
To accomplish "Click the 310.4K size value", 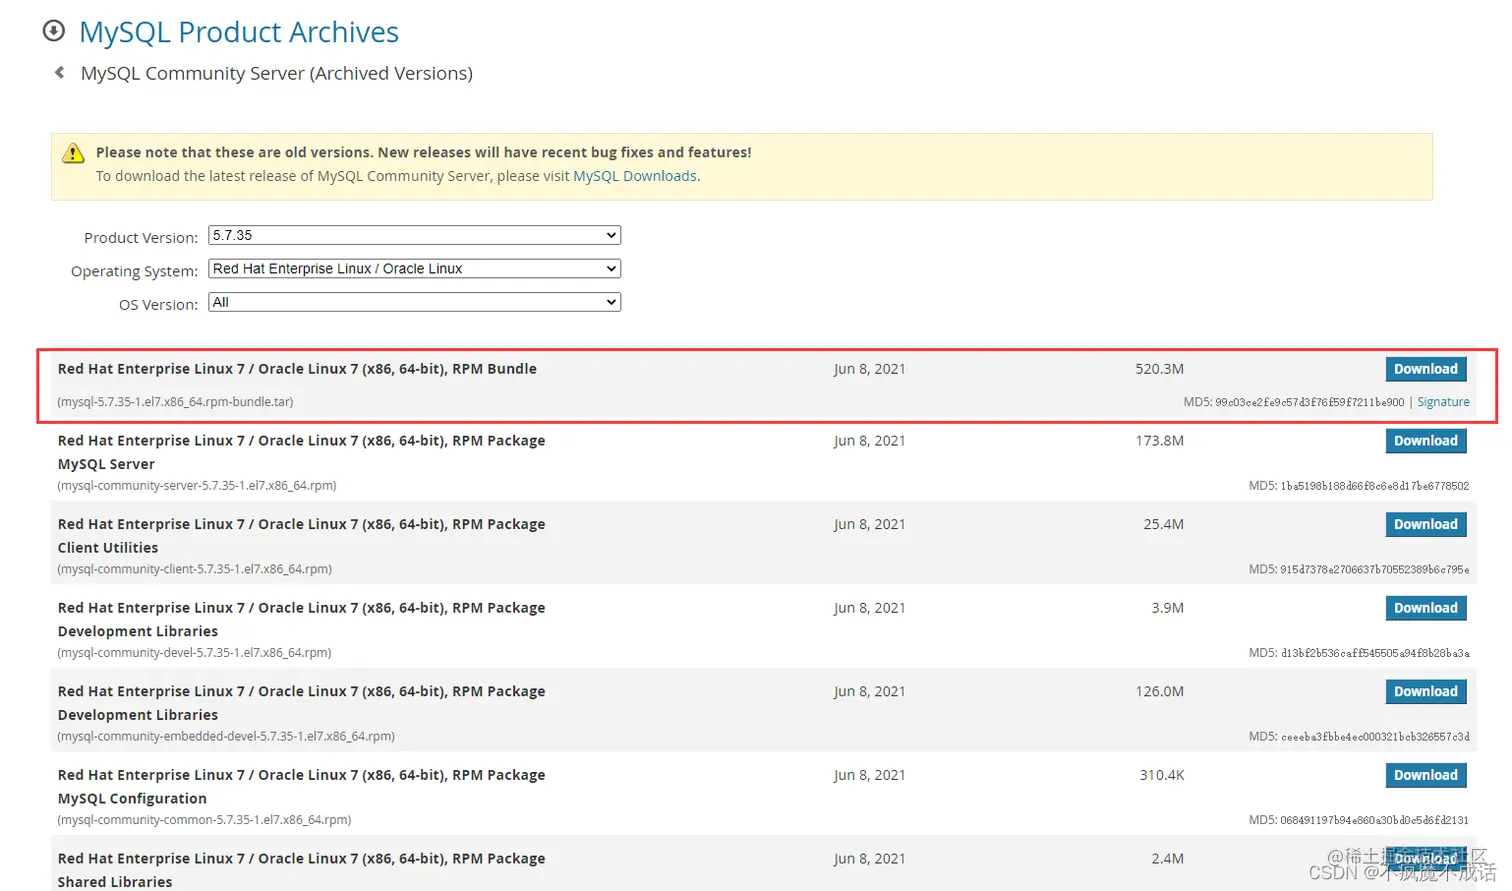I will coord(1162,775).
